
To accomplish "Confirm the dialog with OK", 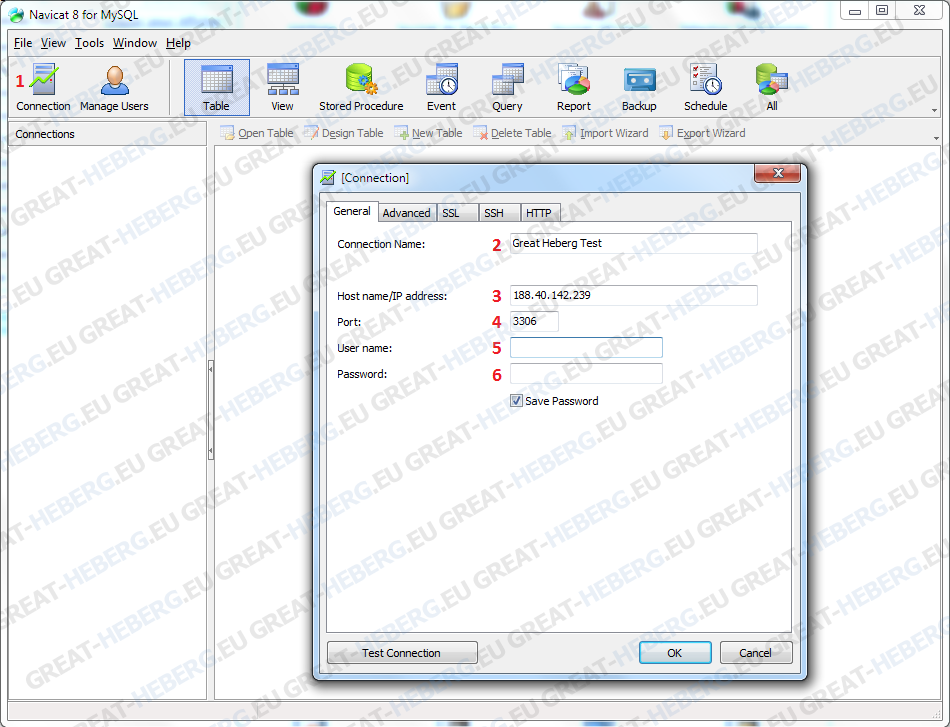I will pos(675,653).
